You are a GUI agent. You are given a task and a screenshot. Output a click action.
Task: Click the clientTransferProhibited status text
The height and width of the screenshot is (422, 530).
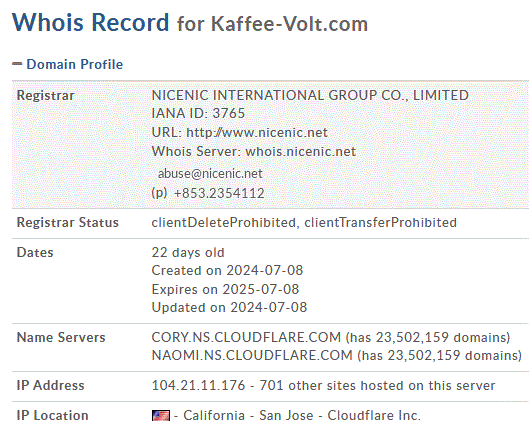tap(381, 222)
